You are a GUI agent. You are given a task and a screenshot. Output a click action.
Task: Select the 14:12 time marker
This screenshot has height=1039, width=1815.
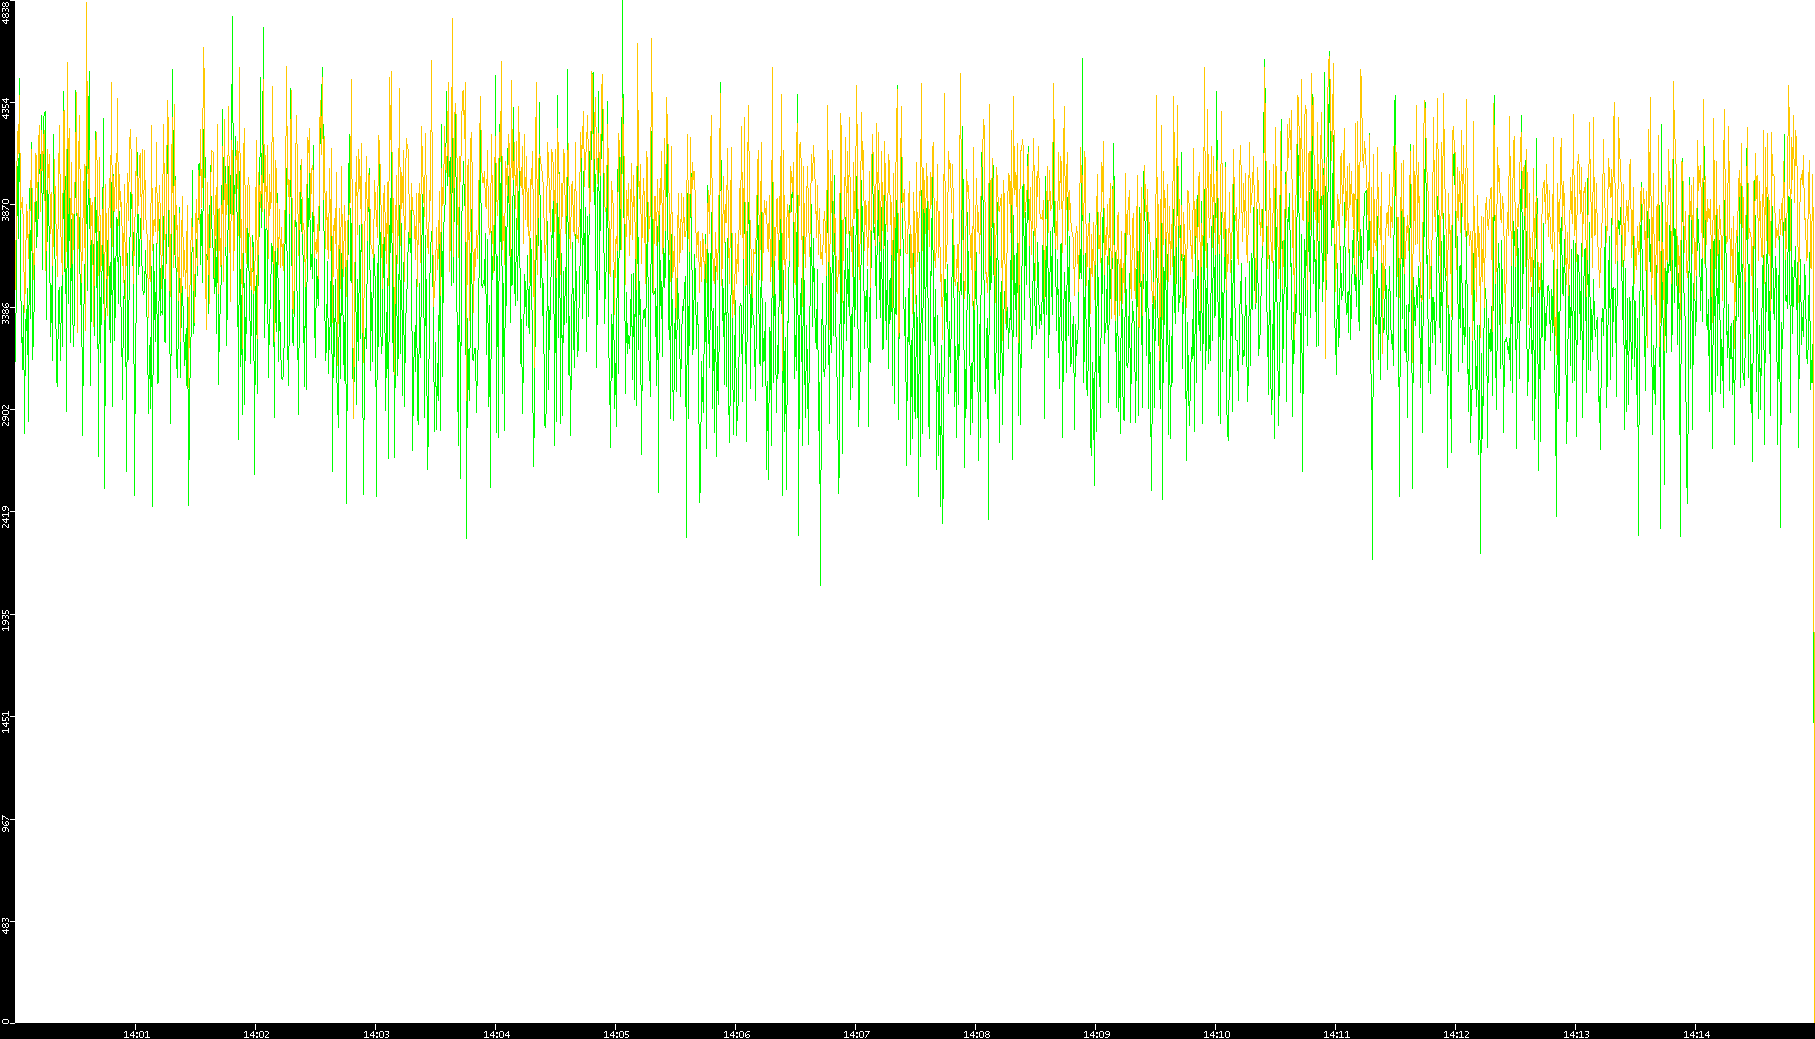[1456, 1034]
